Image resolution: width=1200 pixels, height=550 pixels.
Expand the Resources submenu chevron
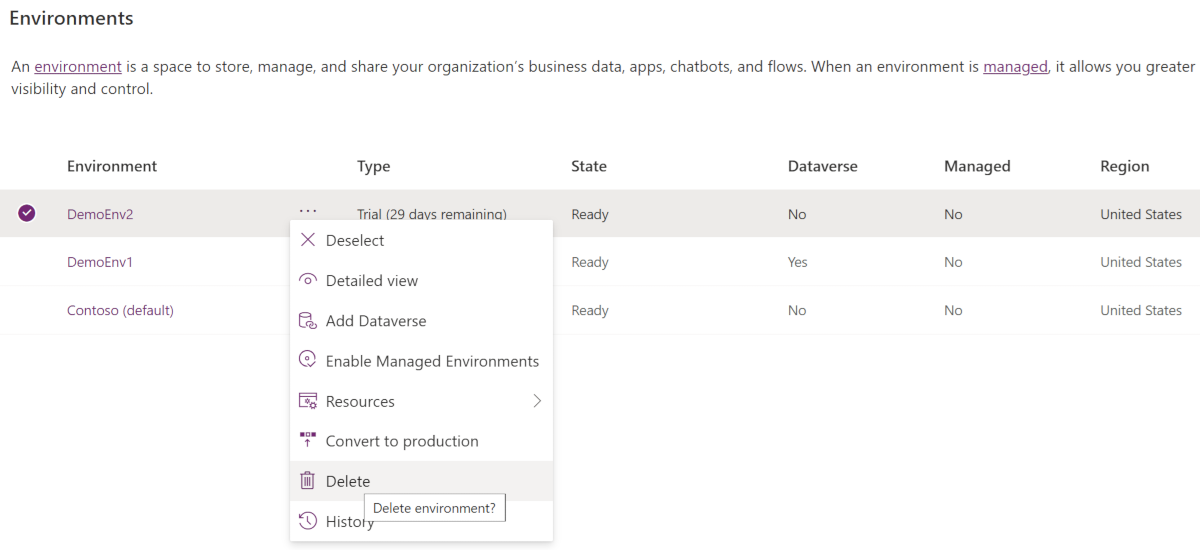tap(537, 401)
